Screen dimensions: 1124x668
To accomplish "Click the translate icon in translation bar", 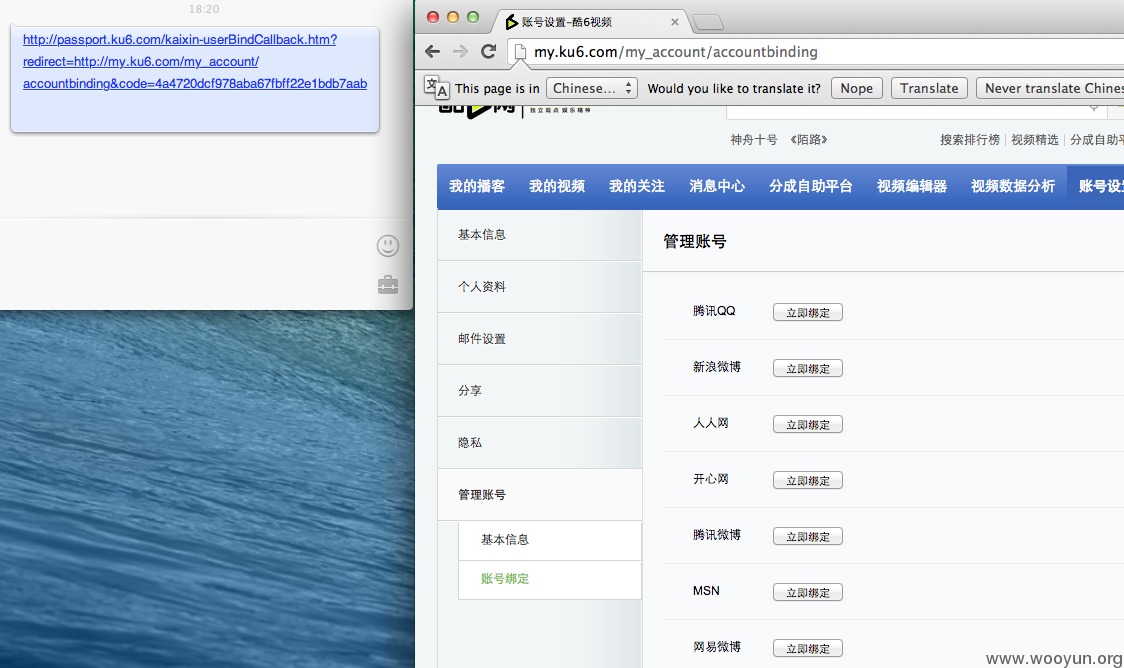I will [437, 87].
